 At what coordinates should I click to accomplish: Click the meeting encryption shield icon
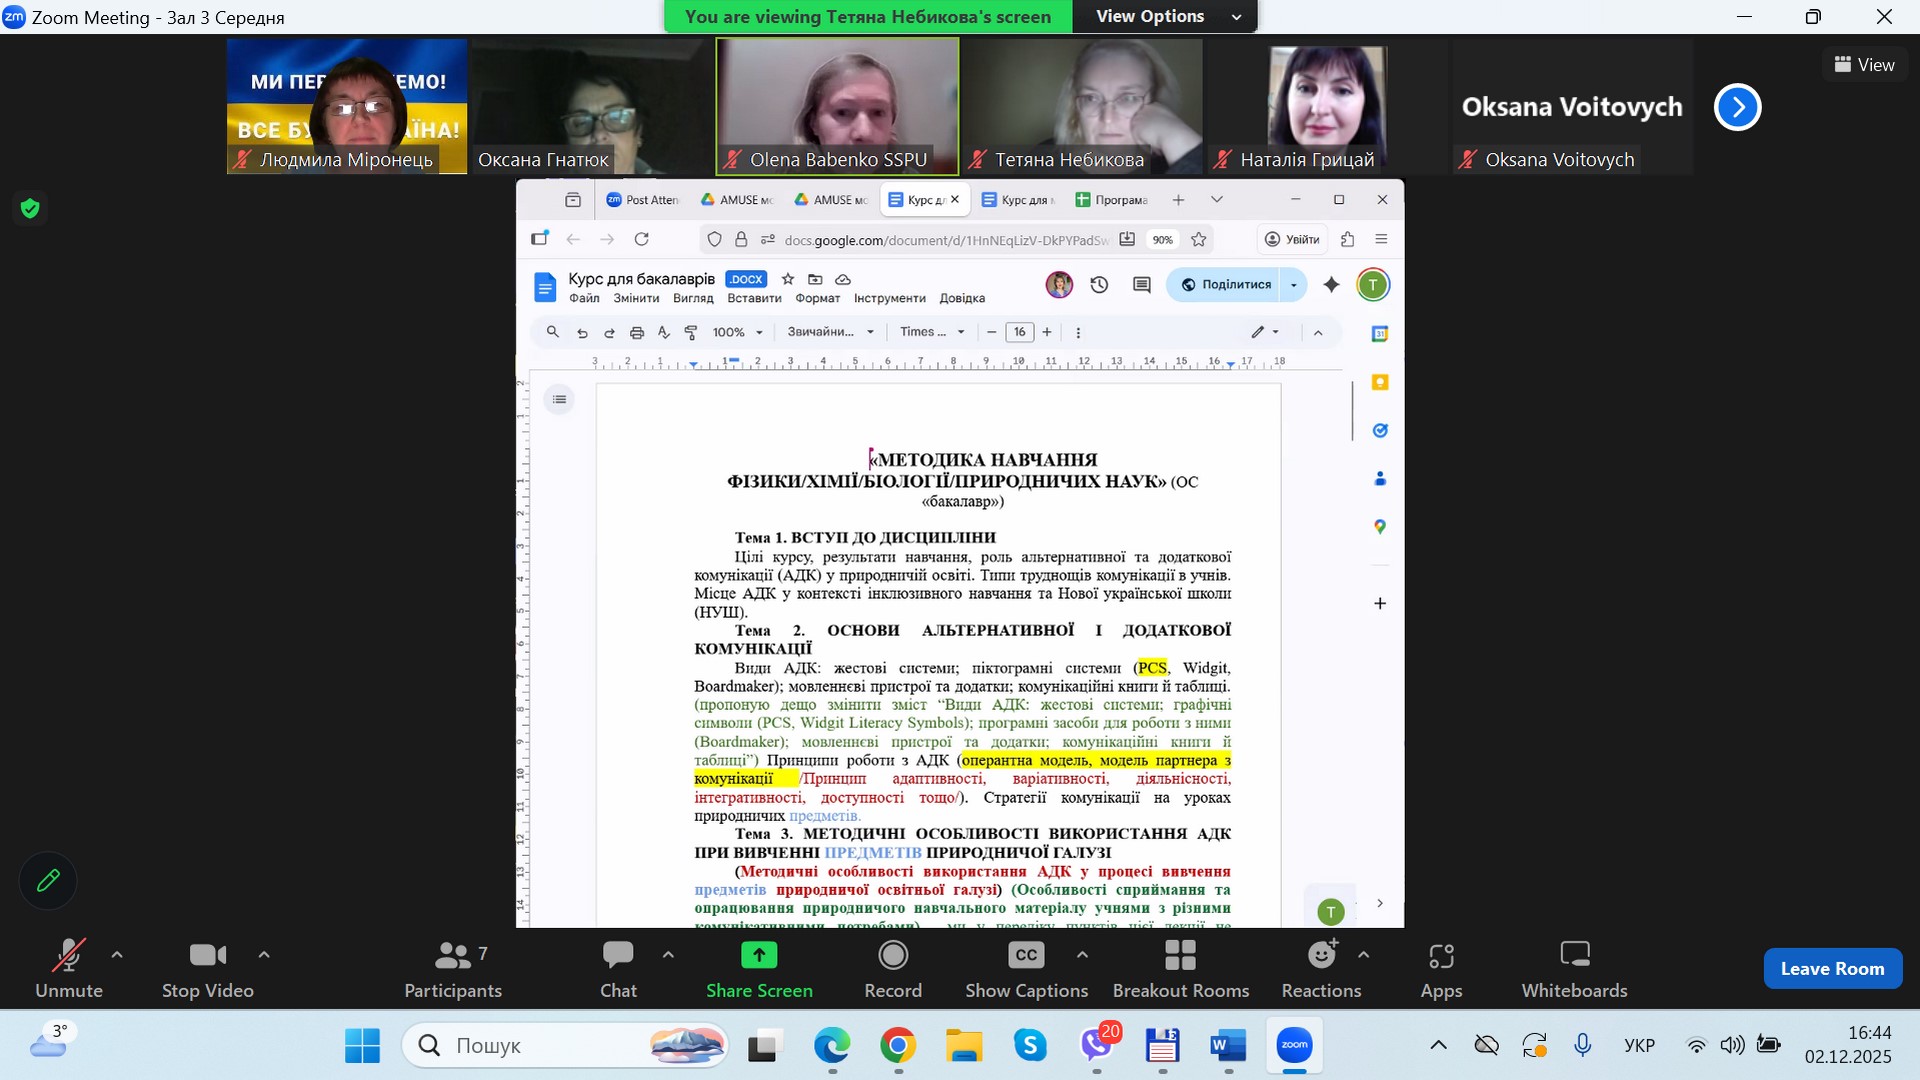coord(30,208)
